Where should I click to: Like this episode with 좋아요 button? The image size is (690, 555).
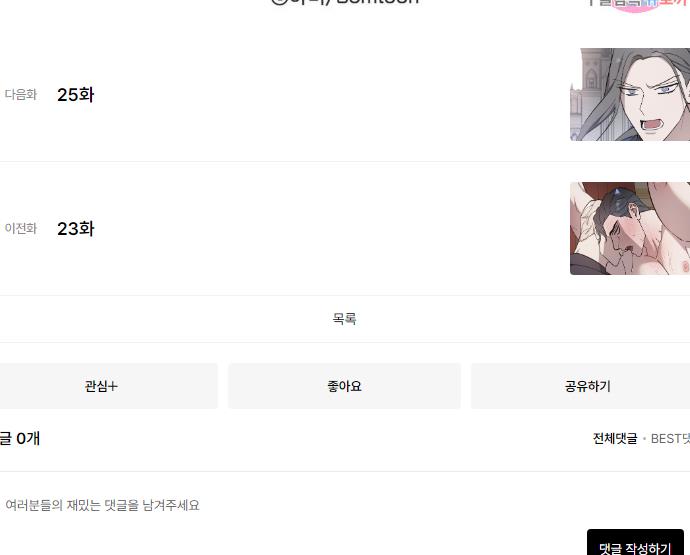point(344,386)
